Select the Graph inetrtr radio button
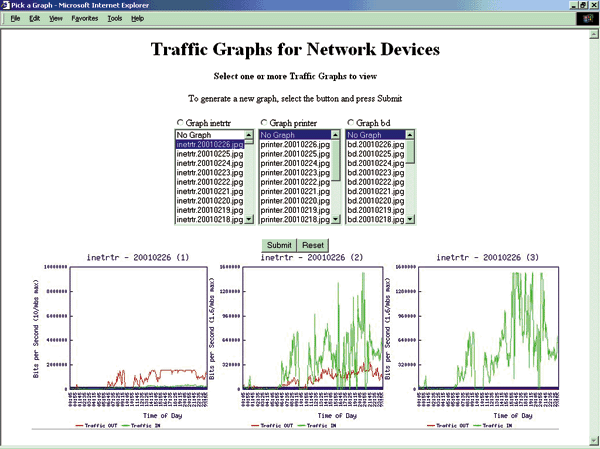 [x=179, y=123]
